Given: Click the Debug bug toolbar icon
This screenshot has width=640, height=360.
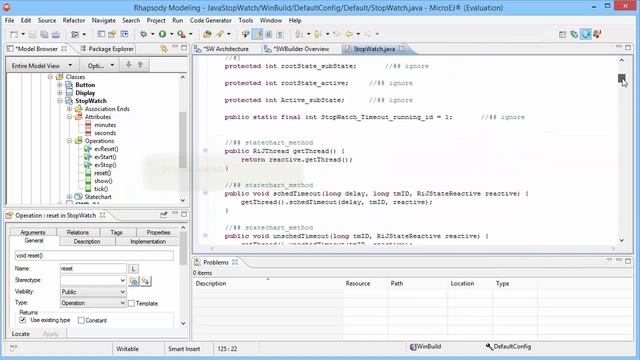Looking at the screenshot, I should (144, 34).
